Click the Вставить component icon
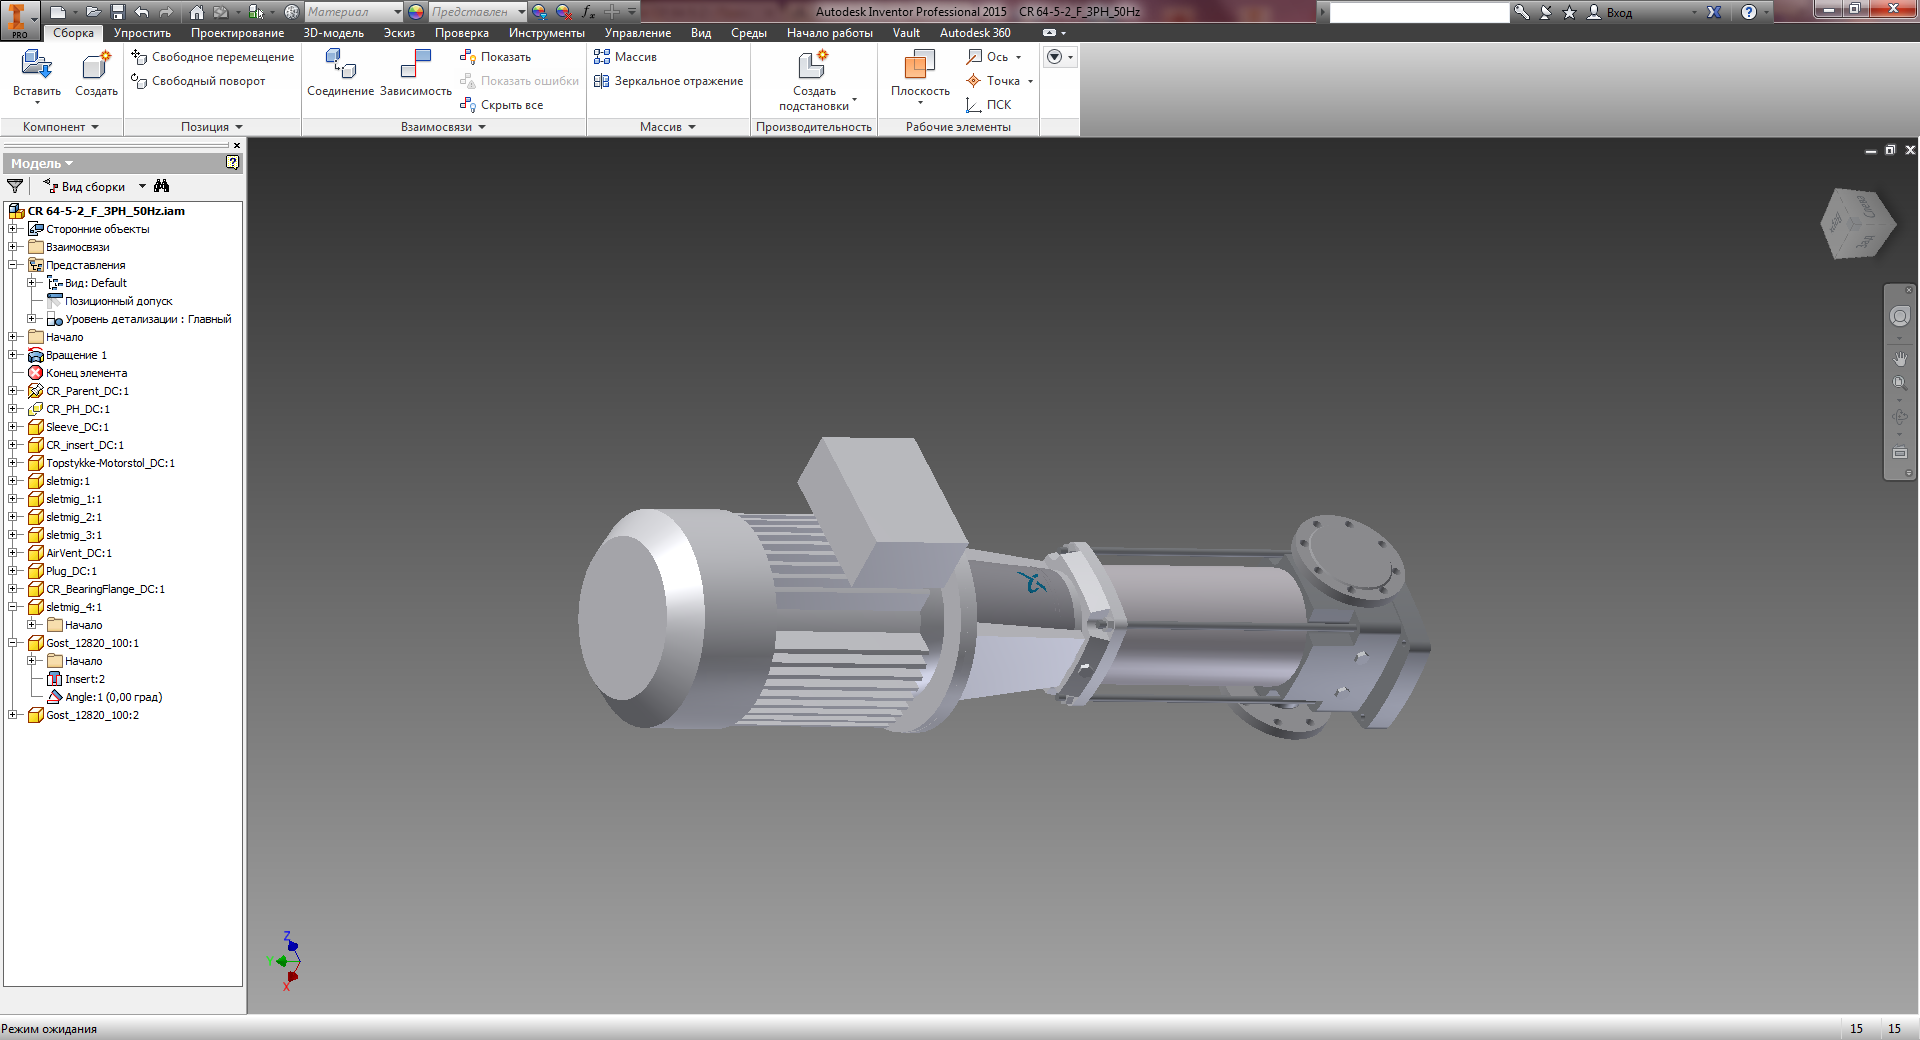Image resolution: width=1920 pixels, height=1040 pixels. coord(37,66)
